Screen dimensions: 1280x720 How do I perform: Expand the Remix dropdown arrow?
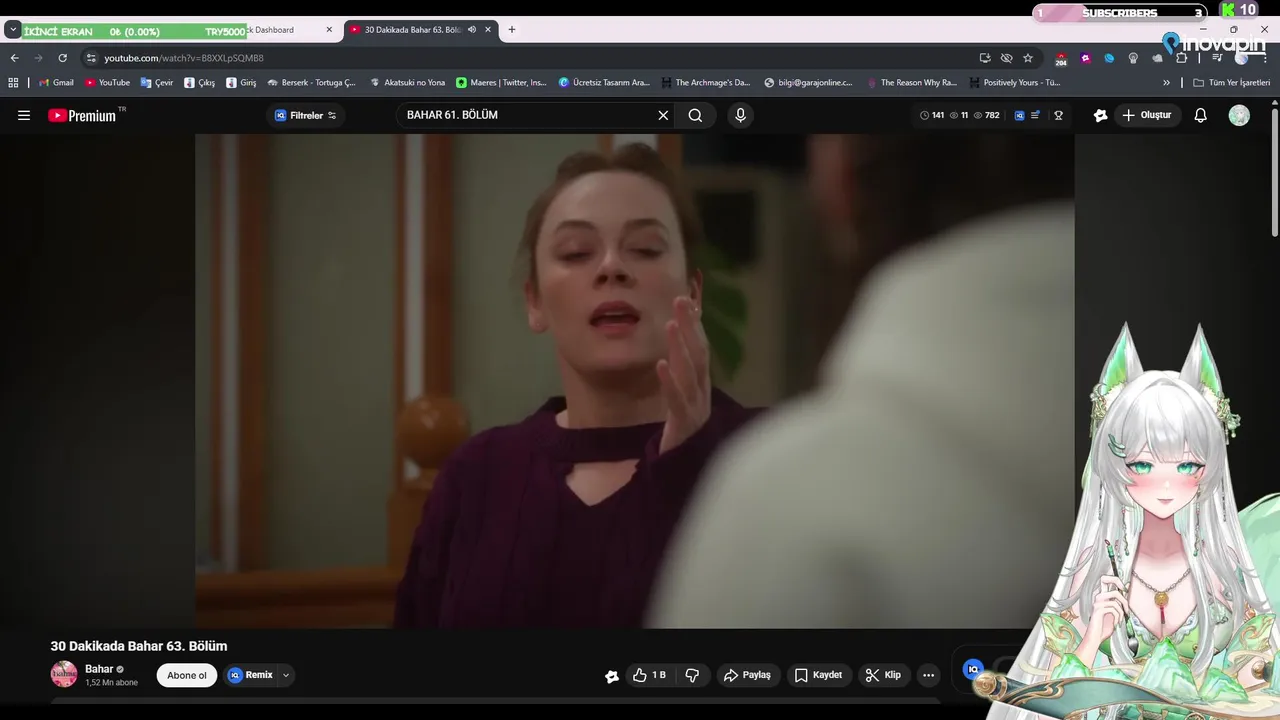(286, 675)
